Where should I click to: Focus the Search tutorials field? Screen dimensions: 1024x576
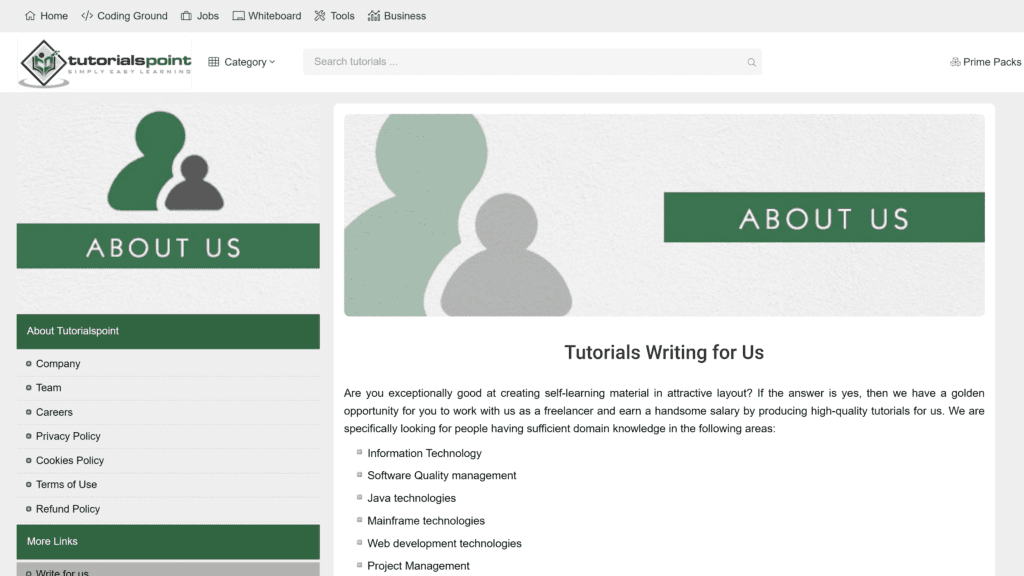pos(532,62)
